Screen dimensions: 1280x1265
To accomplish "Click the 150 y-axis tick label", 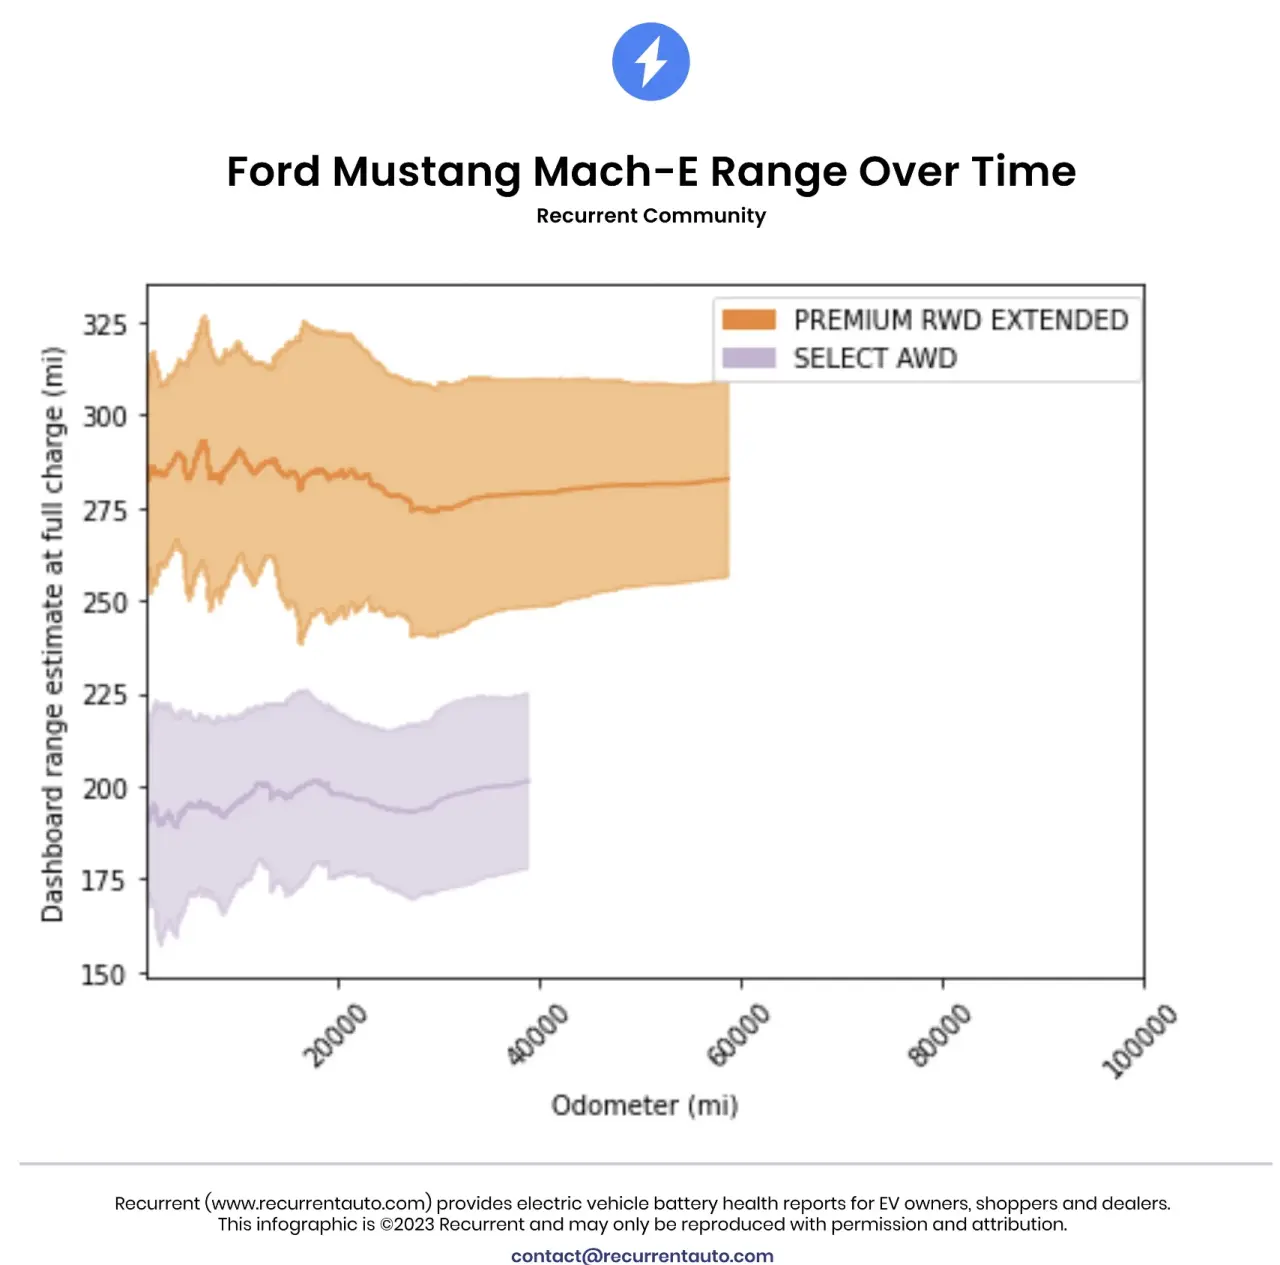I will point(105,974).
